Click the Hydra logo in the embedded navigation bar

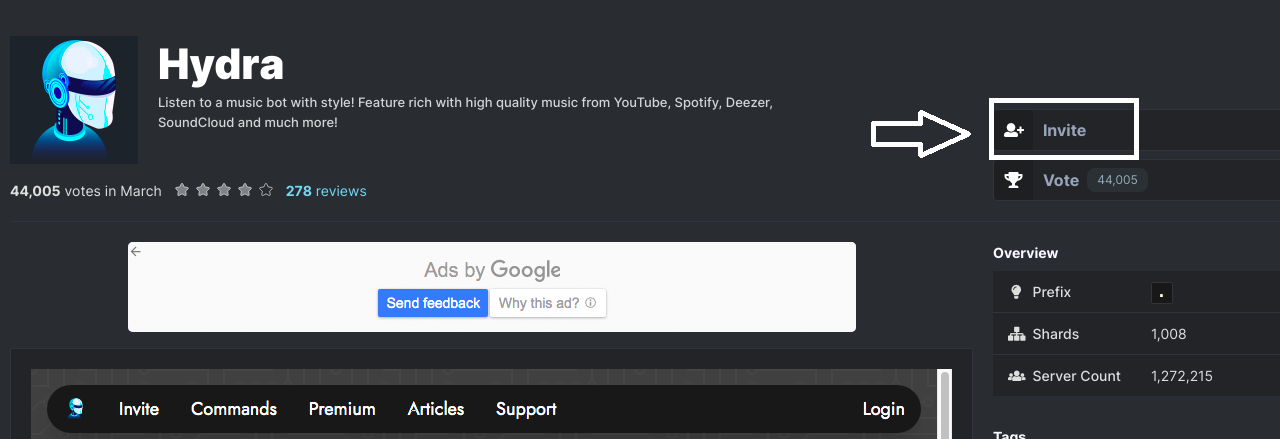[76, 408]
